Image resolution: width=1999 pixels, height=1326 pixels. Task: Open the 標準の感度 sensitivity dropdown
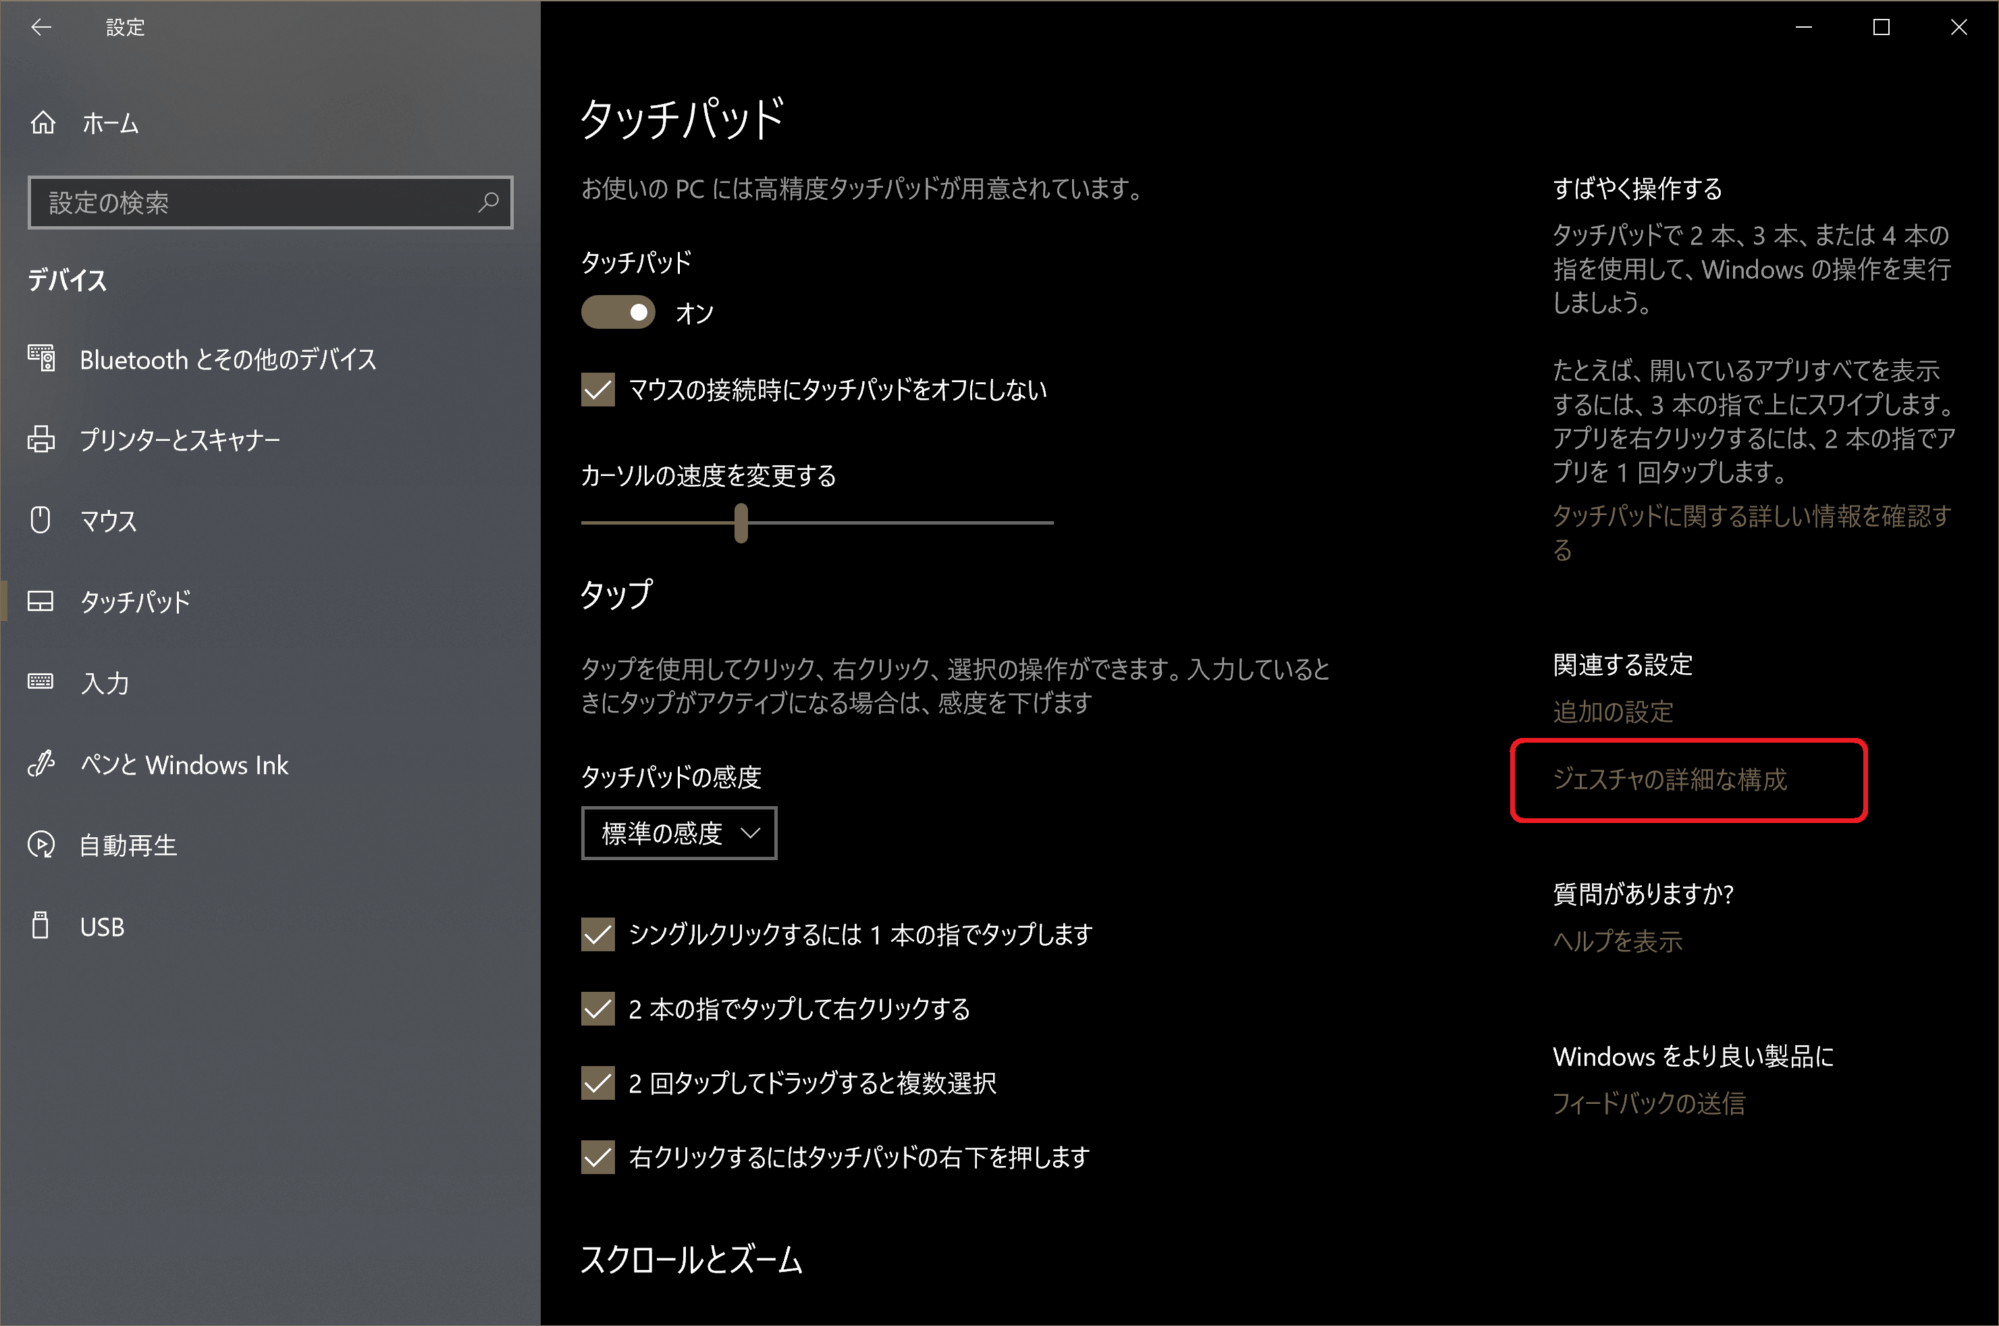[679, 833]
